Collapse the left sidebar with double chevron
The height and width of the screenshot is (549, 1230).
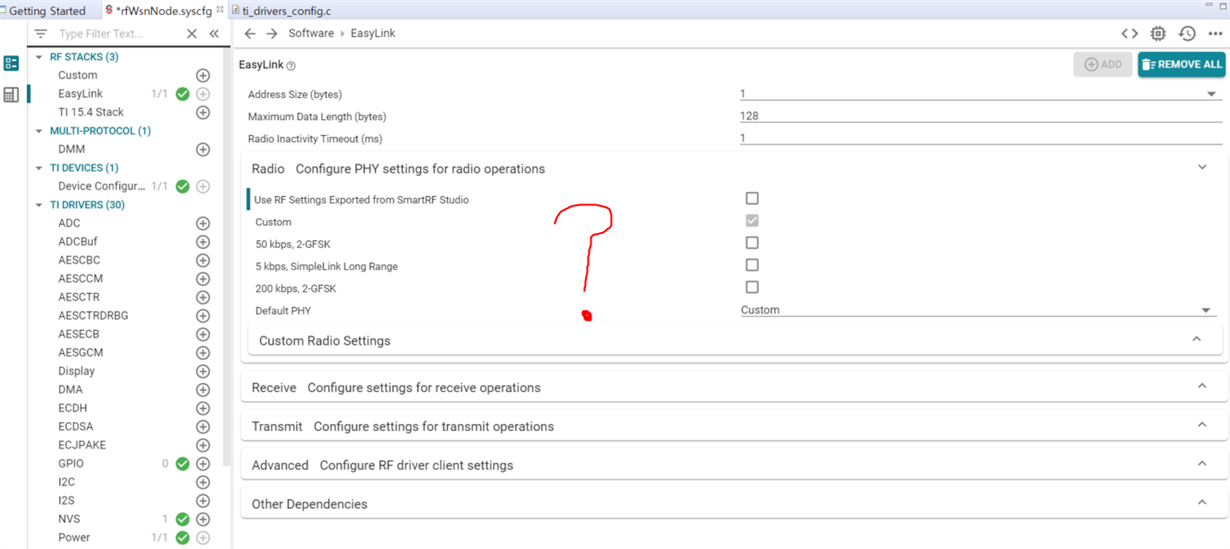(214, 33)
